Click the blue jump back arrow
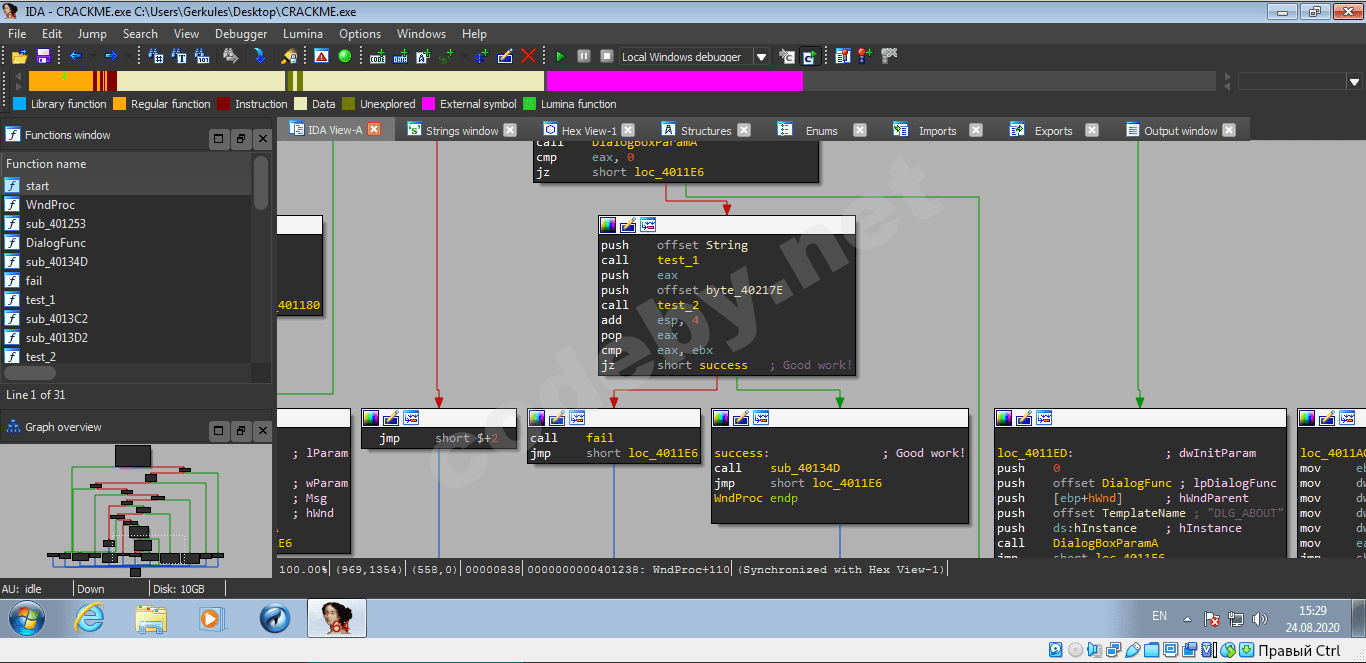The width and height of the screenshot is (1366, 663). [x=74, y=56]
